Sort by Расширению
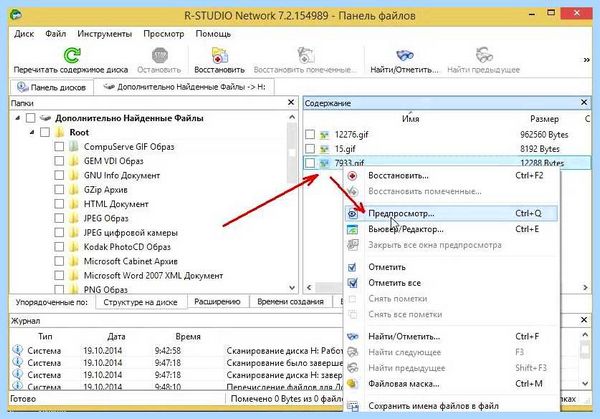The height and width of the screenshot is (419, 600). pyautogui.click(x=217, y=302)
